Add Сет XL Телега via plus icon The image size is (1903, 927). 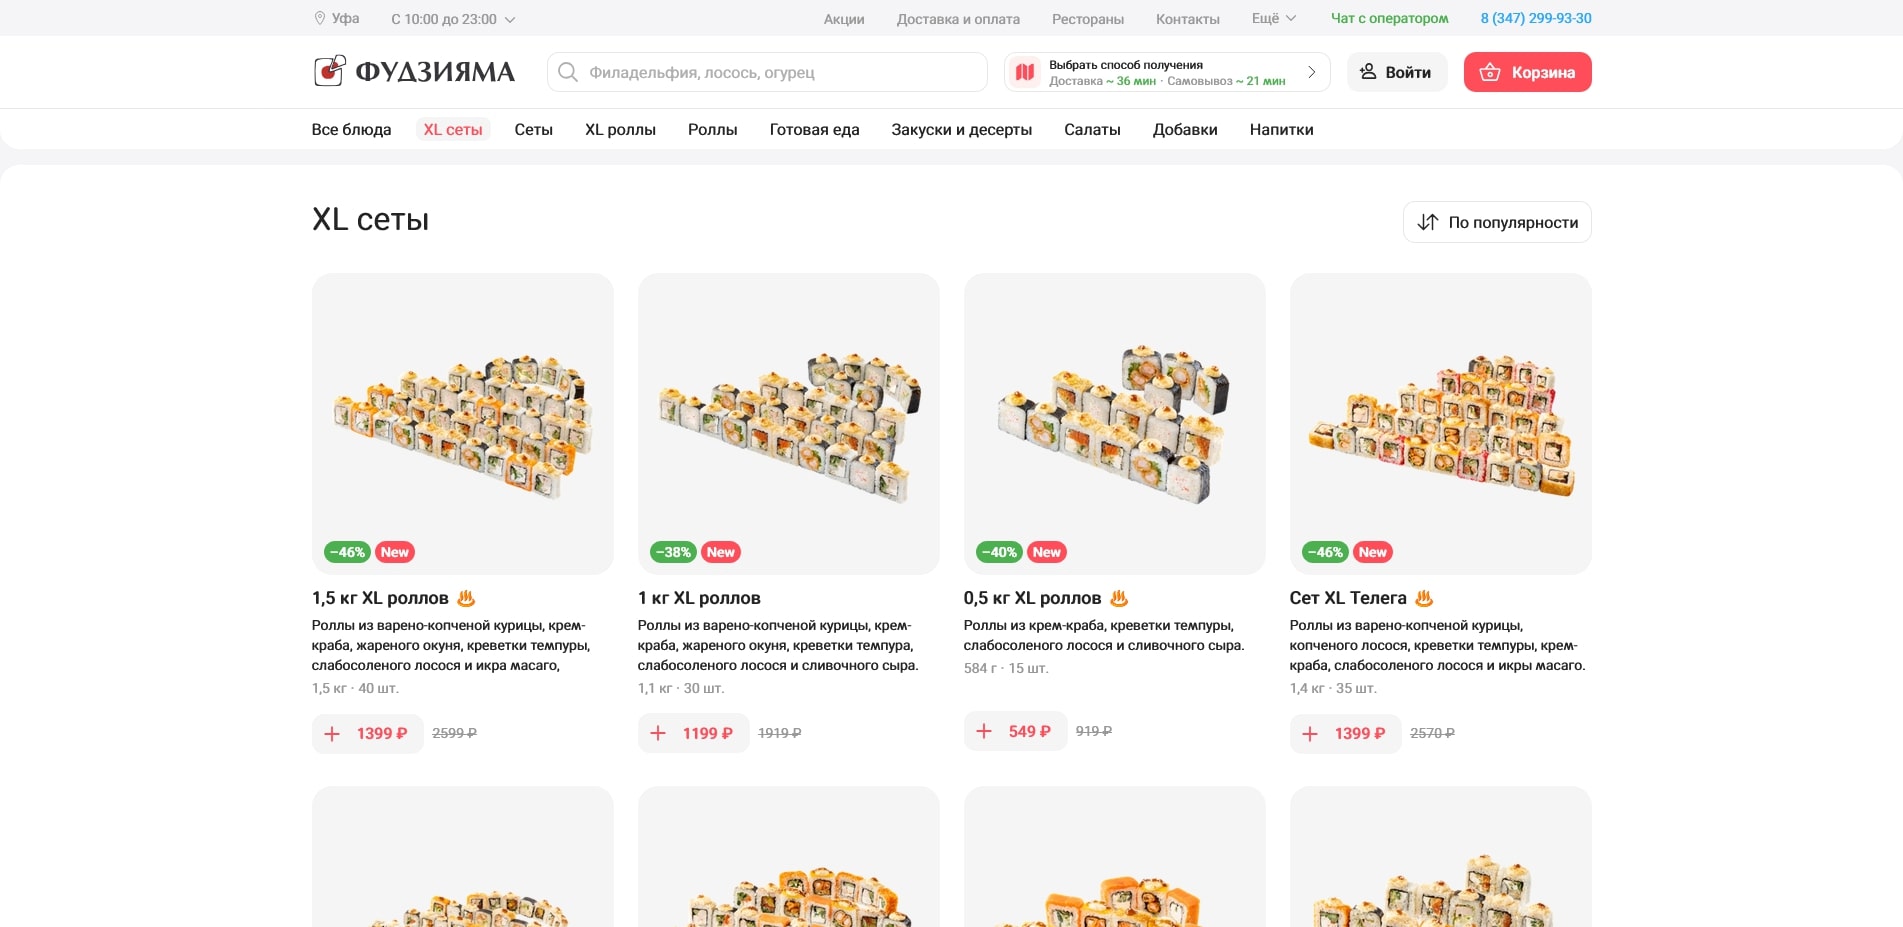[1311, 734]
